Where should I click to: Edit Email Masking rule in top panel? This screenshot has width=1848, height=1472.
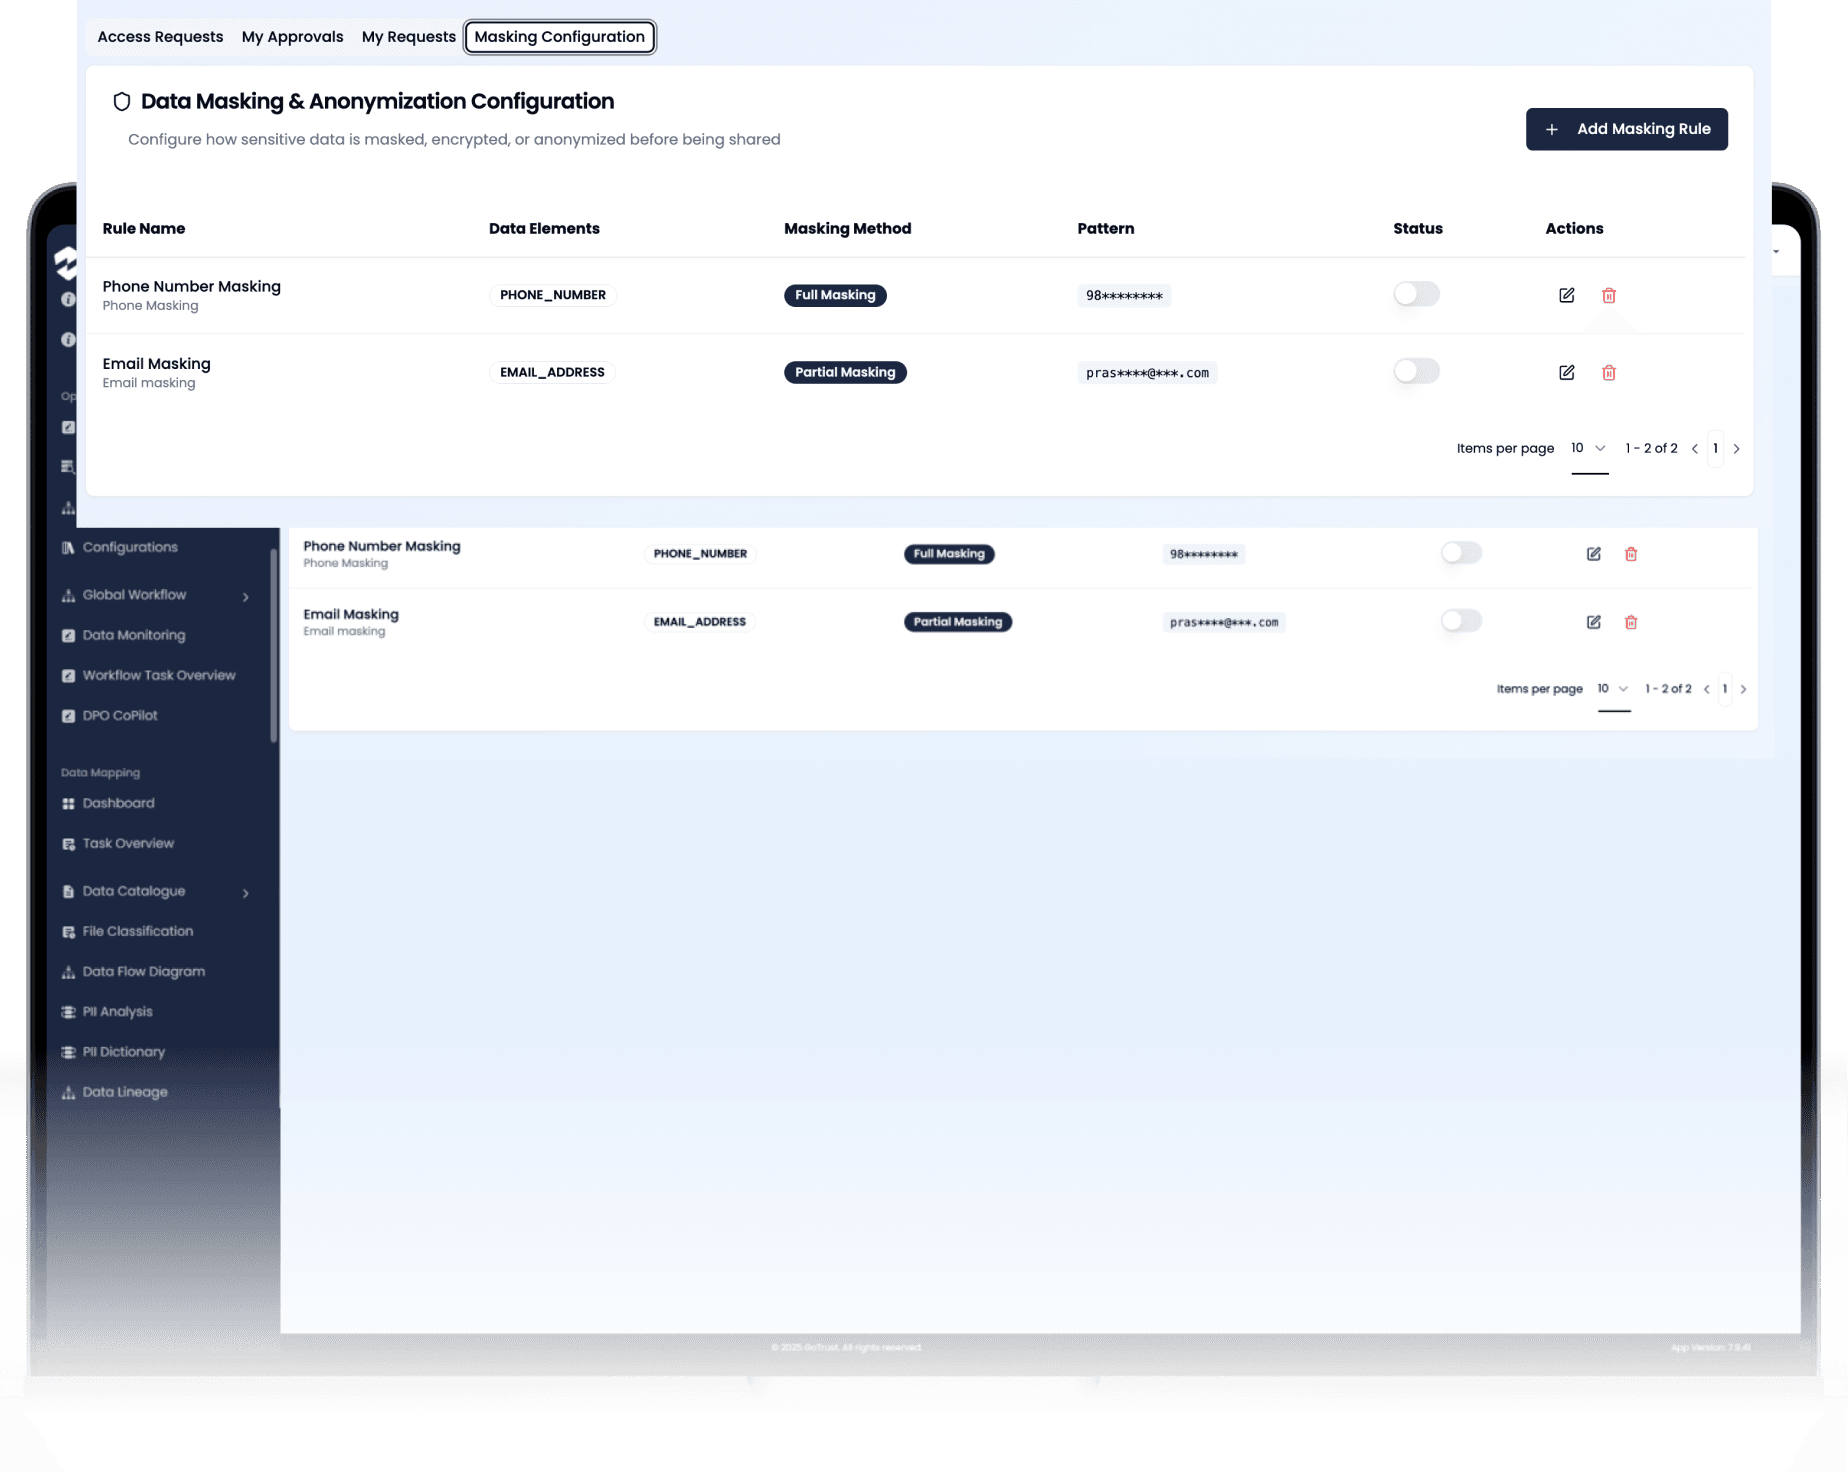(x=1566, y=372)
